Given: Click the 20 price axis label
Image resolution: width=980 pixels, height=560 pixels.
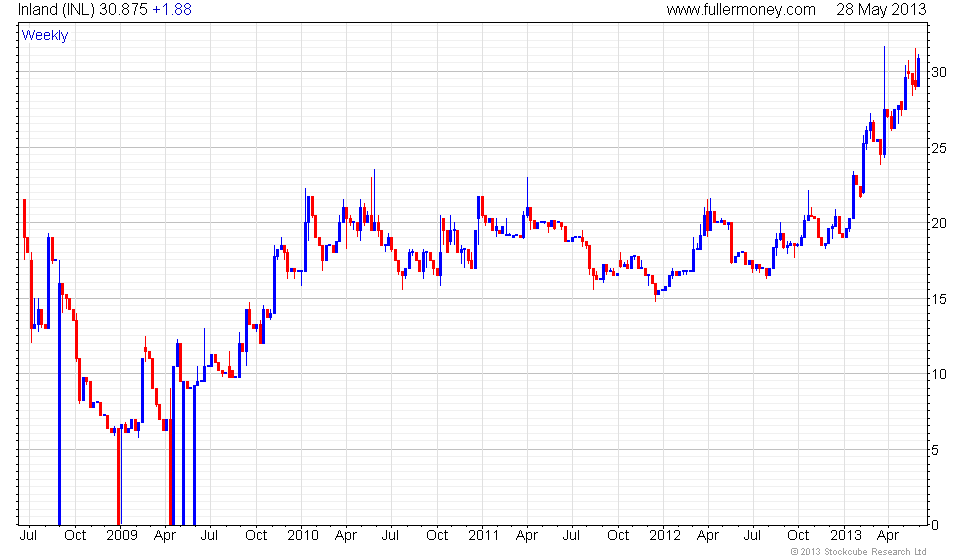Looking at the screenshot, I should coord(939,224).
